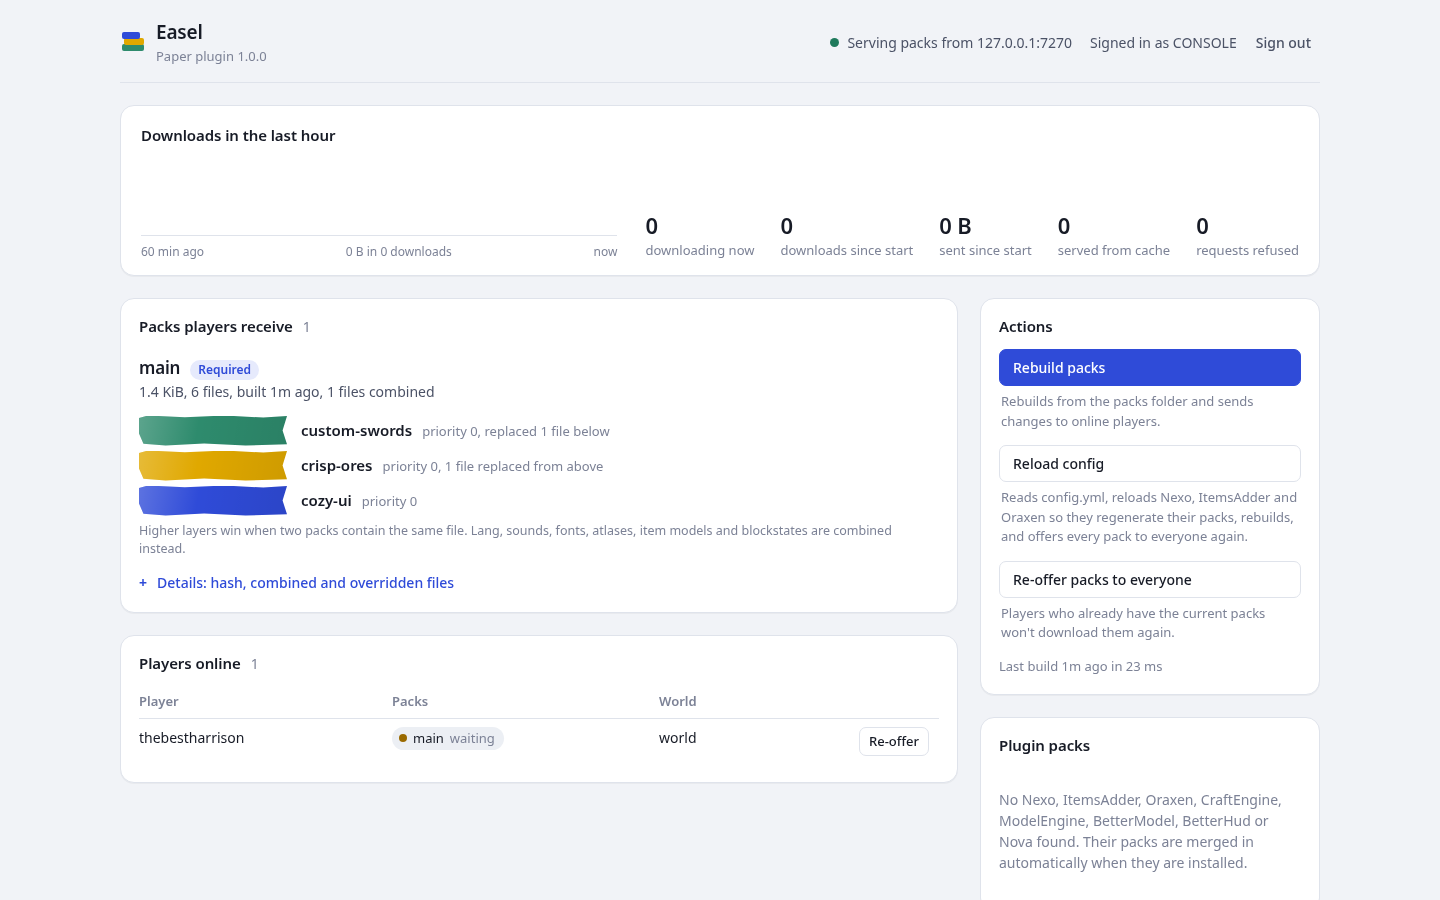The height and width of the screenshot is (900, 1440).
Task: Click the World column header
Action: (677, 702)
